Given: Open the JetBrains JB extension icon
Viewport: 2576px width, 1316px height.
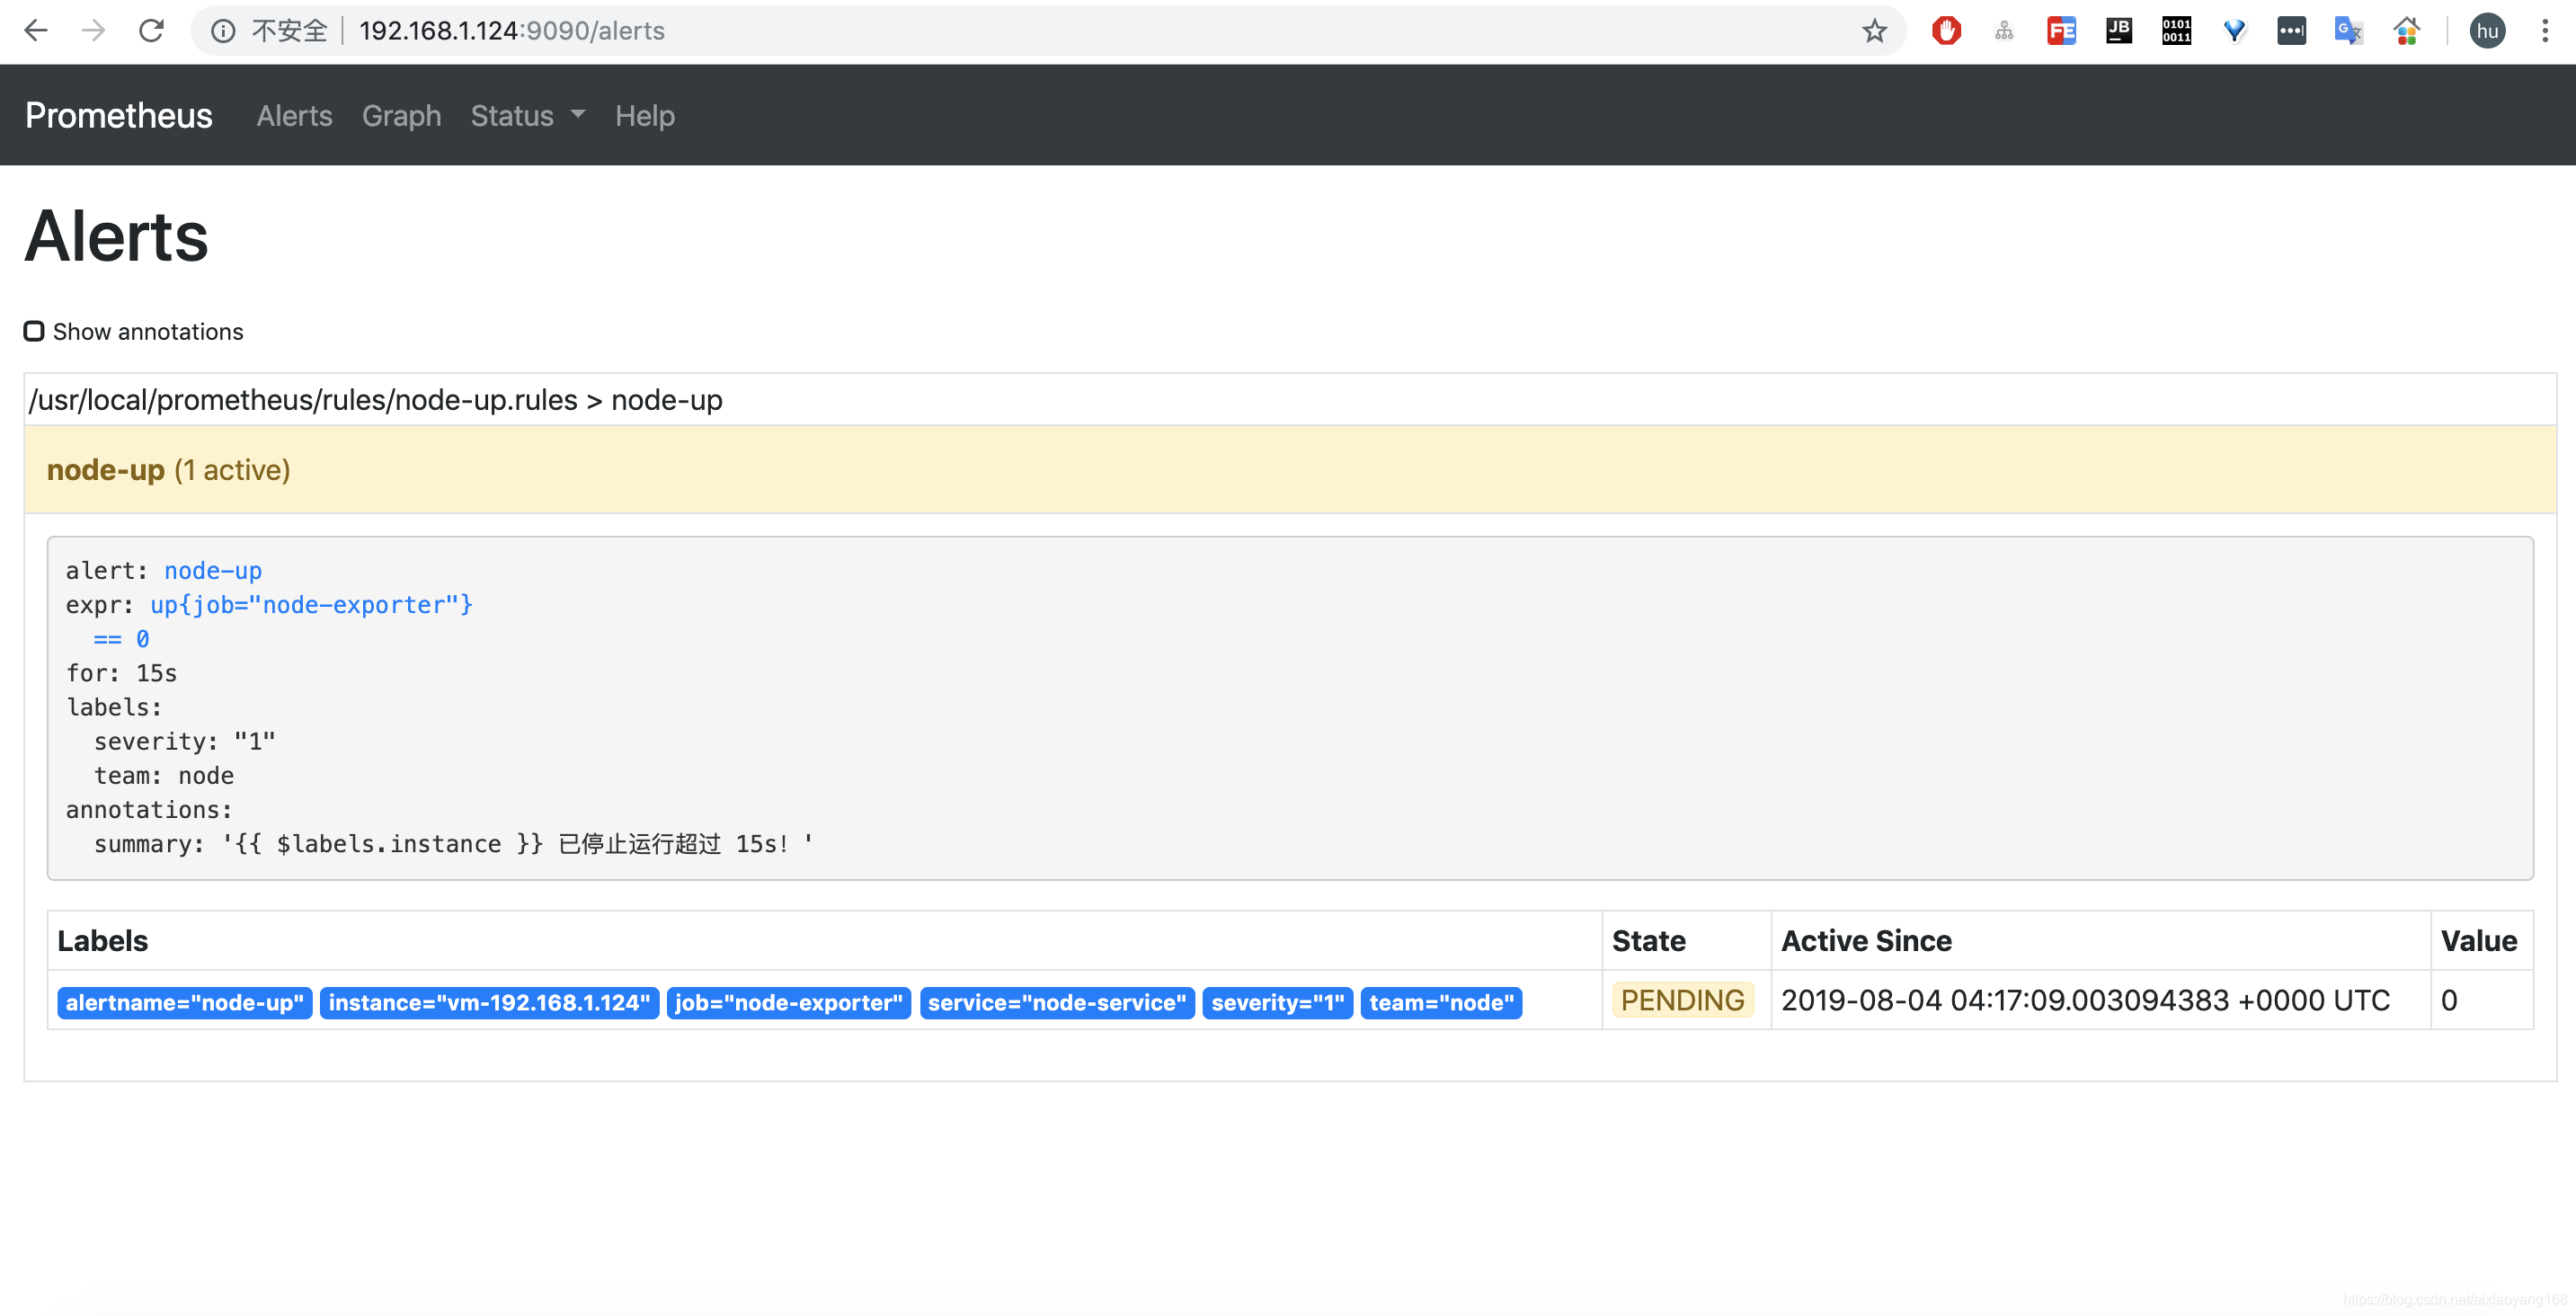Looking at the screenshot, I should [x=2118, y=31].
